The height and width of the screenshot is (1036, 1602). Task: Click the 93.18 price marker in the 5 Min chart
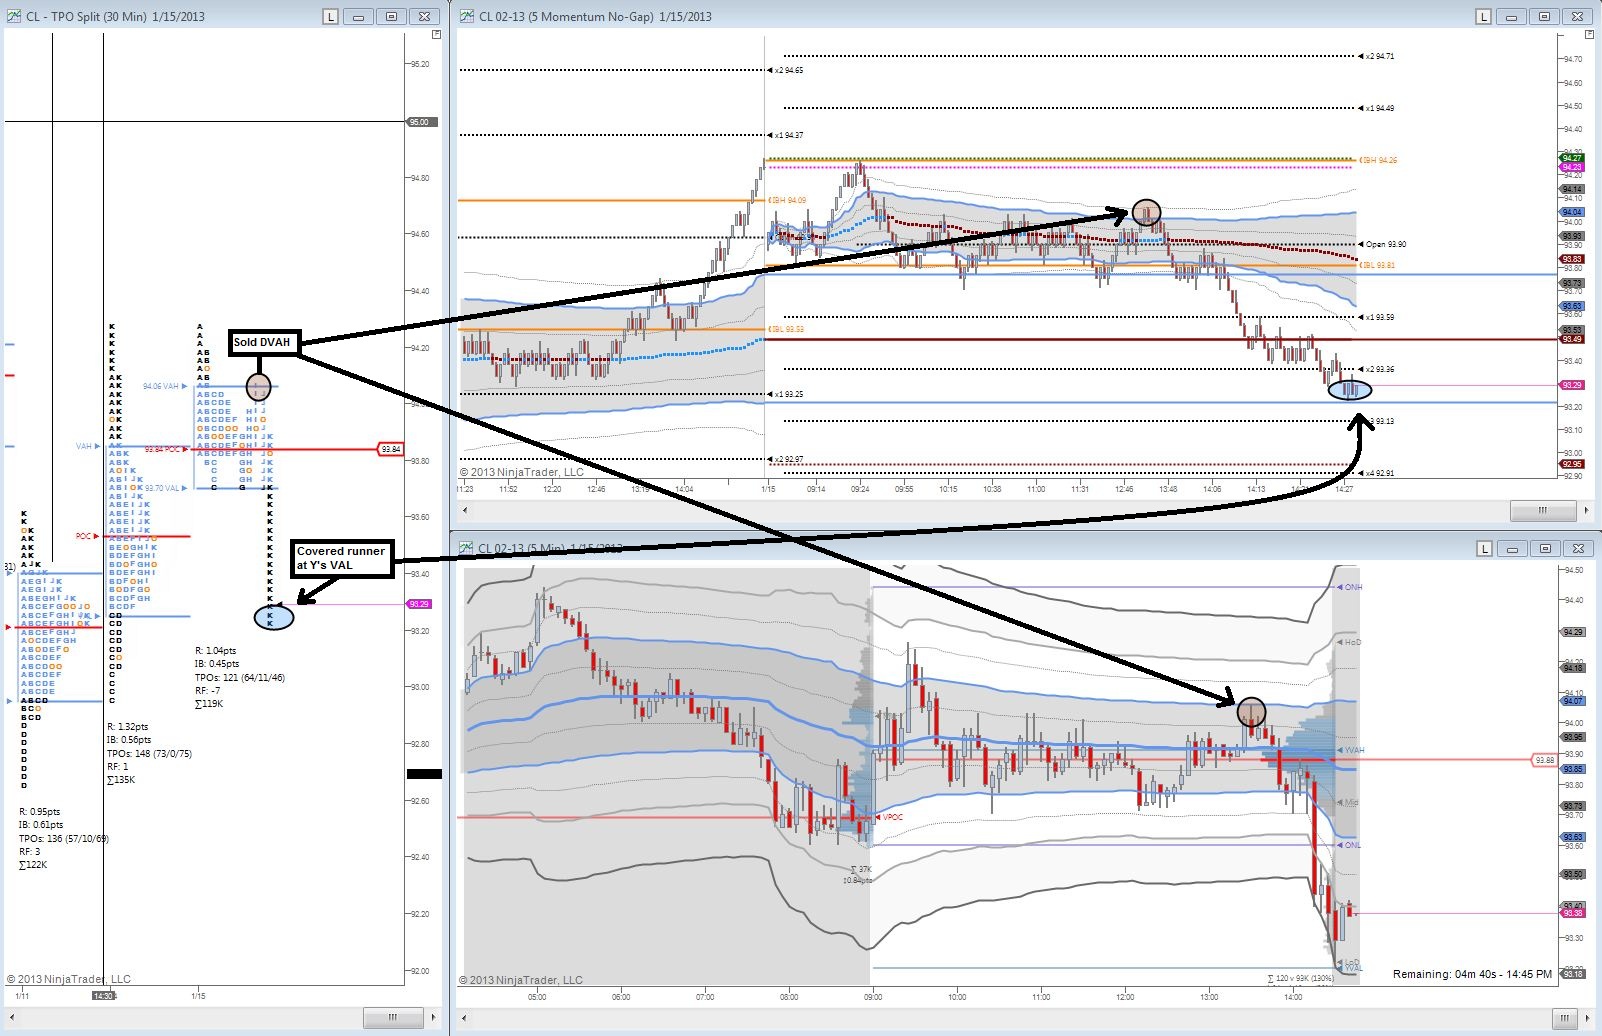[1573, 974]
